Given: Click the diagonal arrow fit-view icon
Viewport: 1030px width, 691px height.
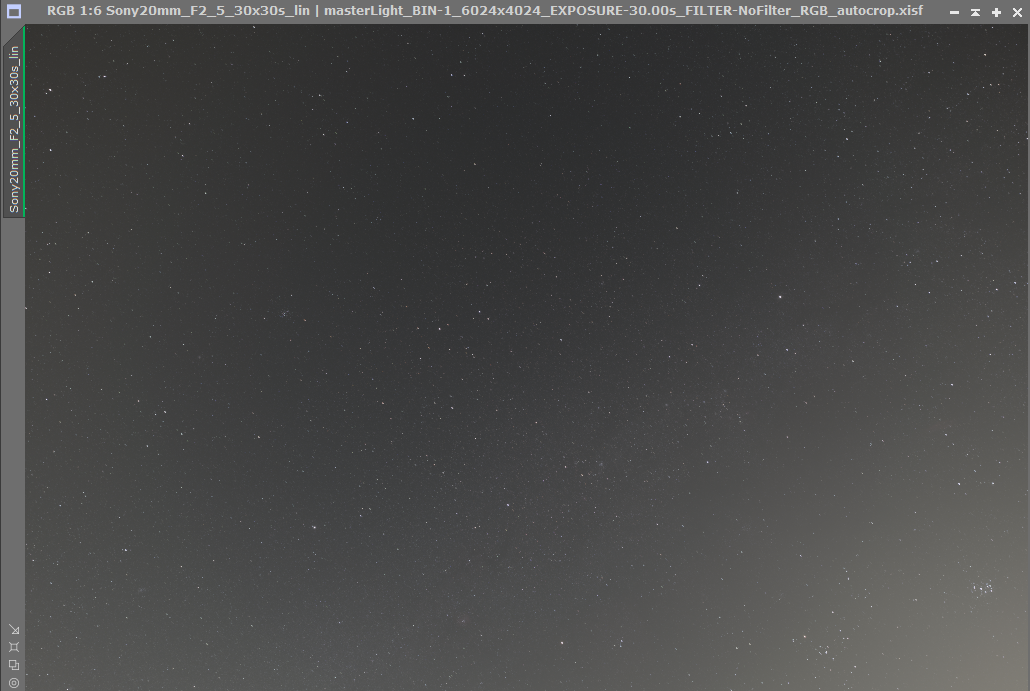Looking at the screenshot, I should point(14,630).
